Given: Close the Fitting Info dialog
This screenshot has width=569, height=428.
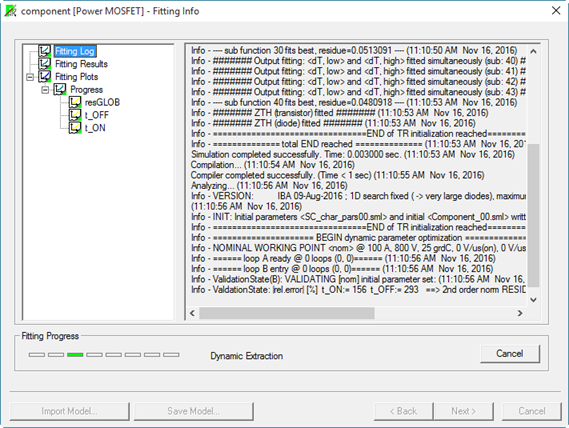Looking at the screenshot, I should 556,11.
